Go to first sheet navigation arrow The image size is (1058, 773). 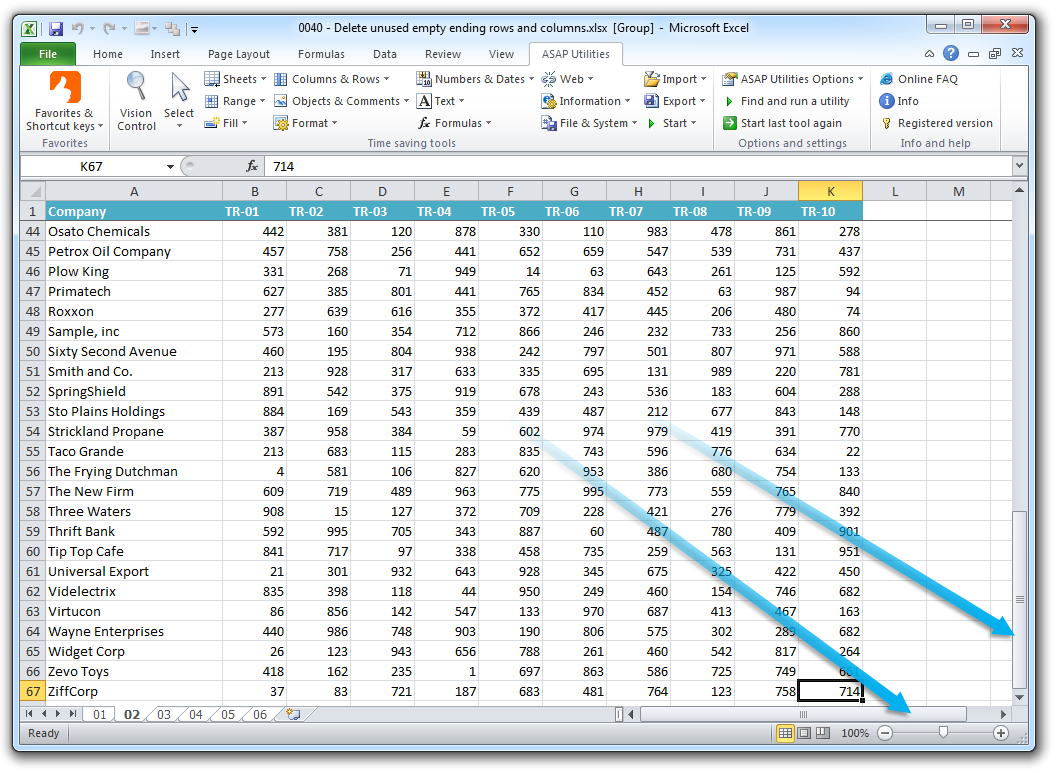[x=29, y=714]
